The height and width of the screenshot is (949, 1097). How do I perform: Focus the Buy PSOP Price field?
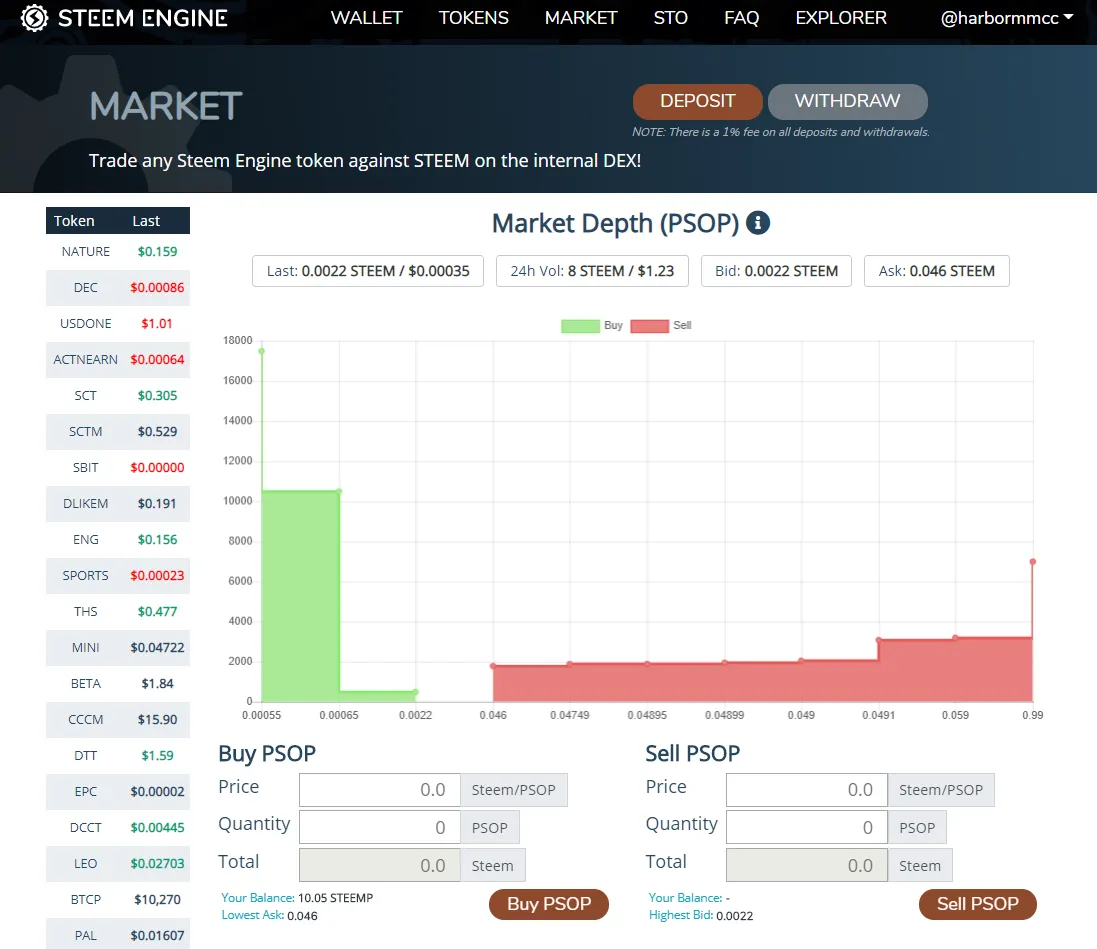pyautogui.click(x=380, y=790)
